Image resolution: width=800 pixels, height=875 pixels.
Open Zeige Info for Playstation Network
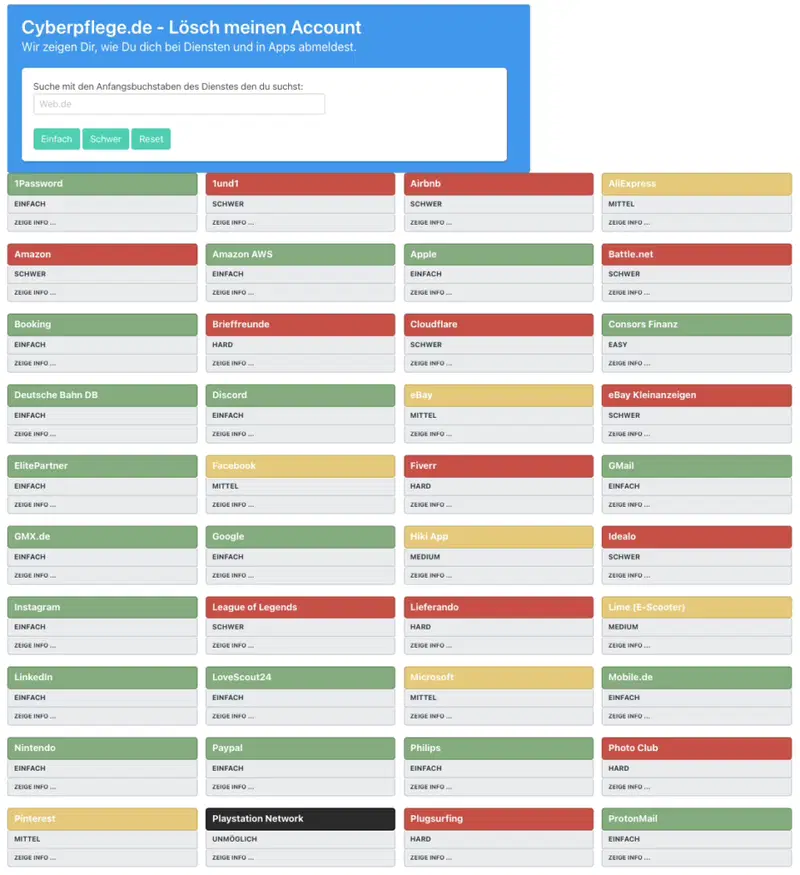[x=300, y=858]
